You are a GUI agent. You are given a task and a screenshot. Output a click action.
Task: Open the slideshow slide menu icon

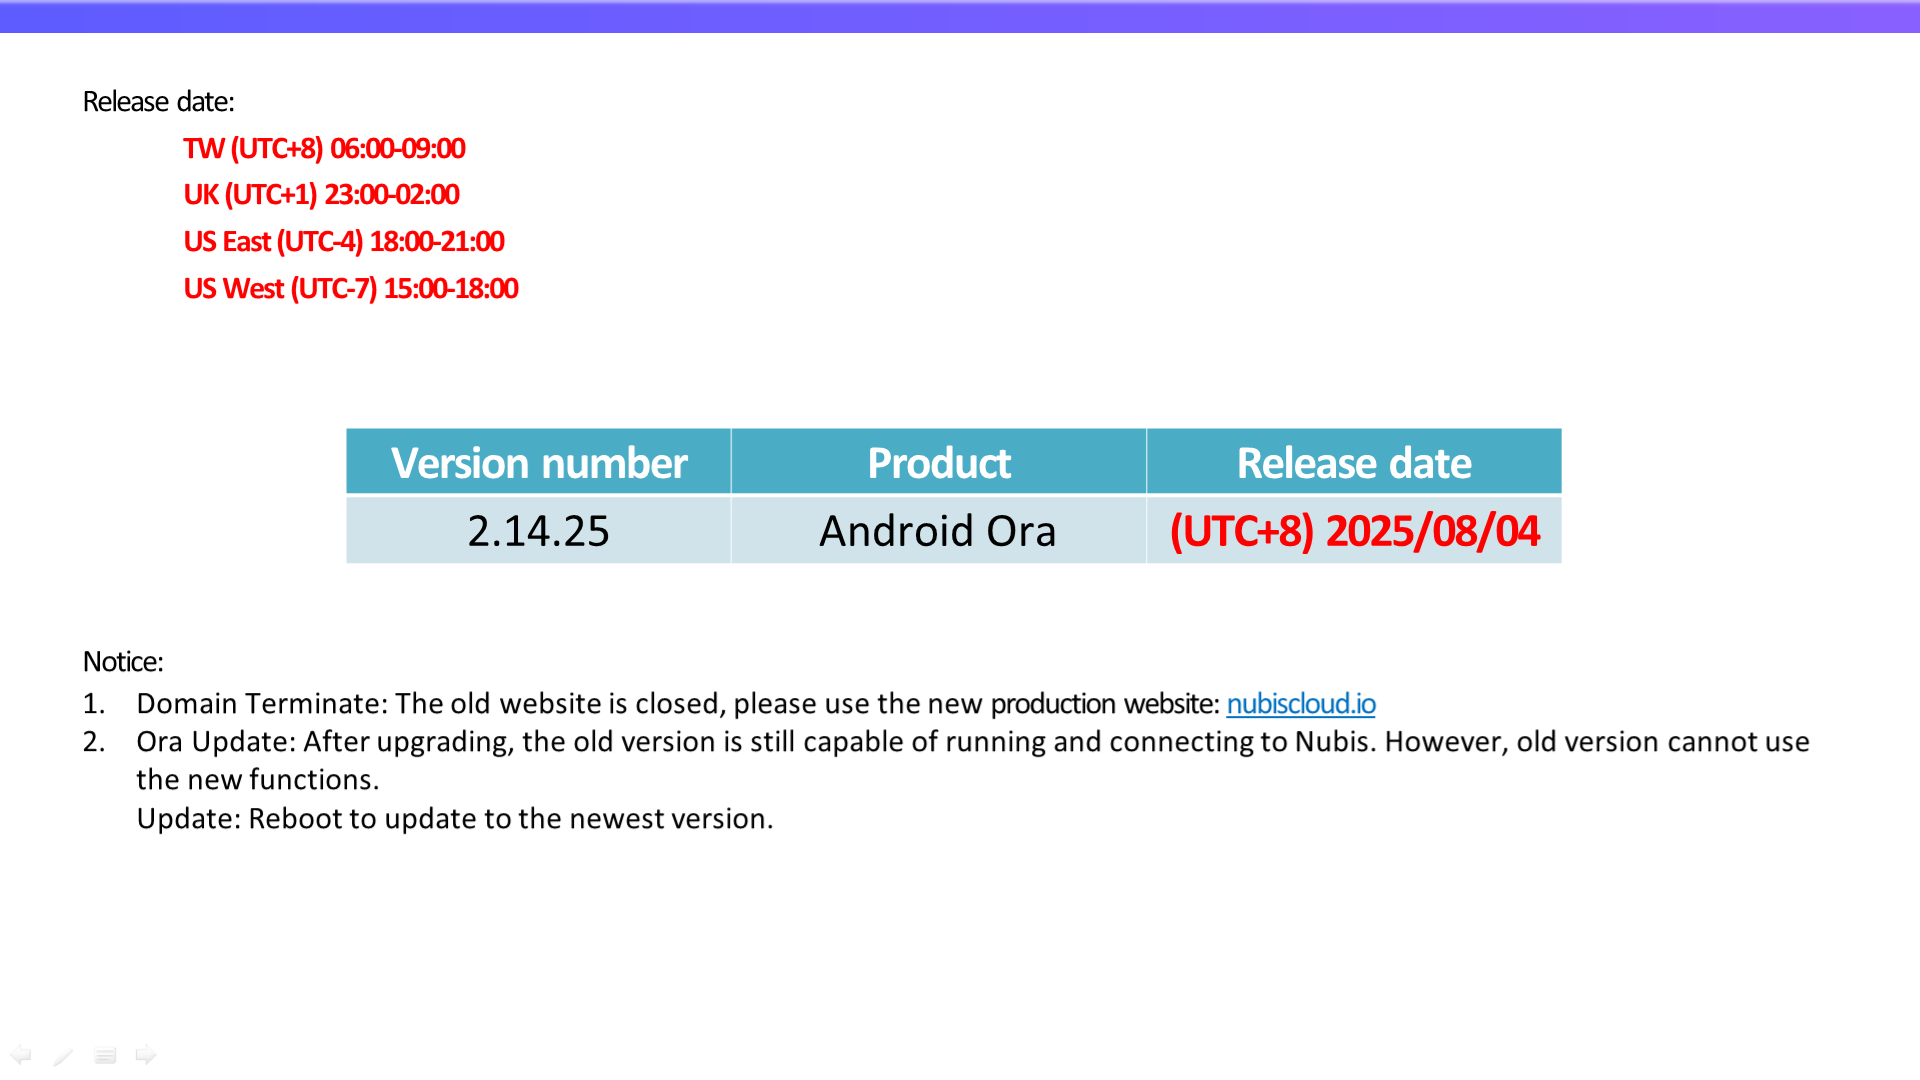tap(105, 1056)
